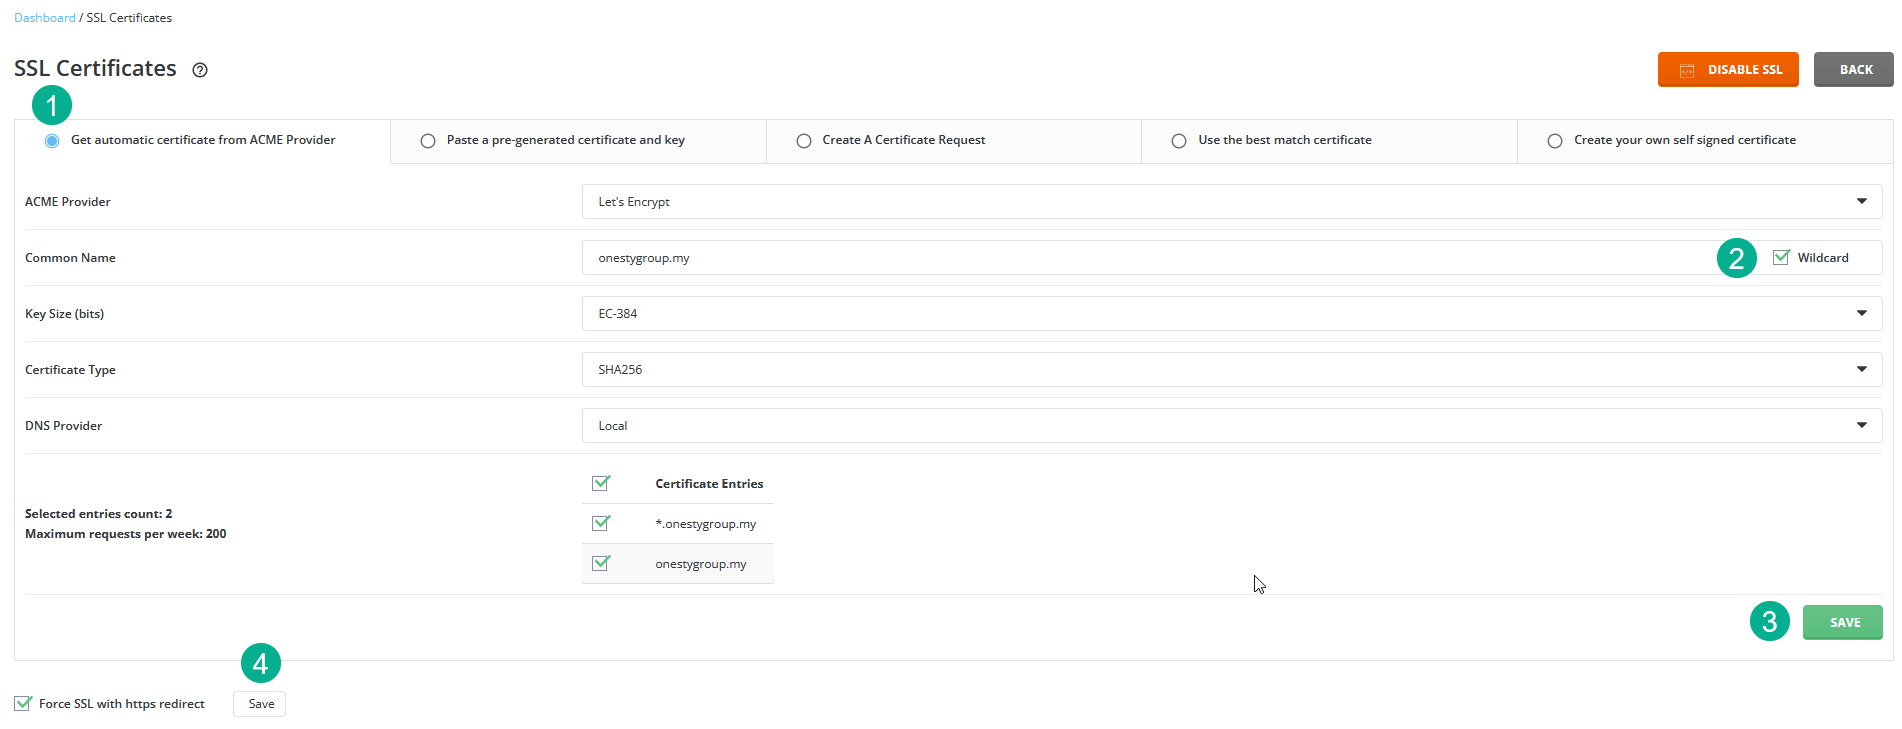Expand the Key Size (bits) dropdown
1902x729 pixels.
point(1231,314)
